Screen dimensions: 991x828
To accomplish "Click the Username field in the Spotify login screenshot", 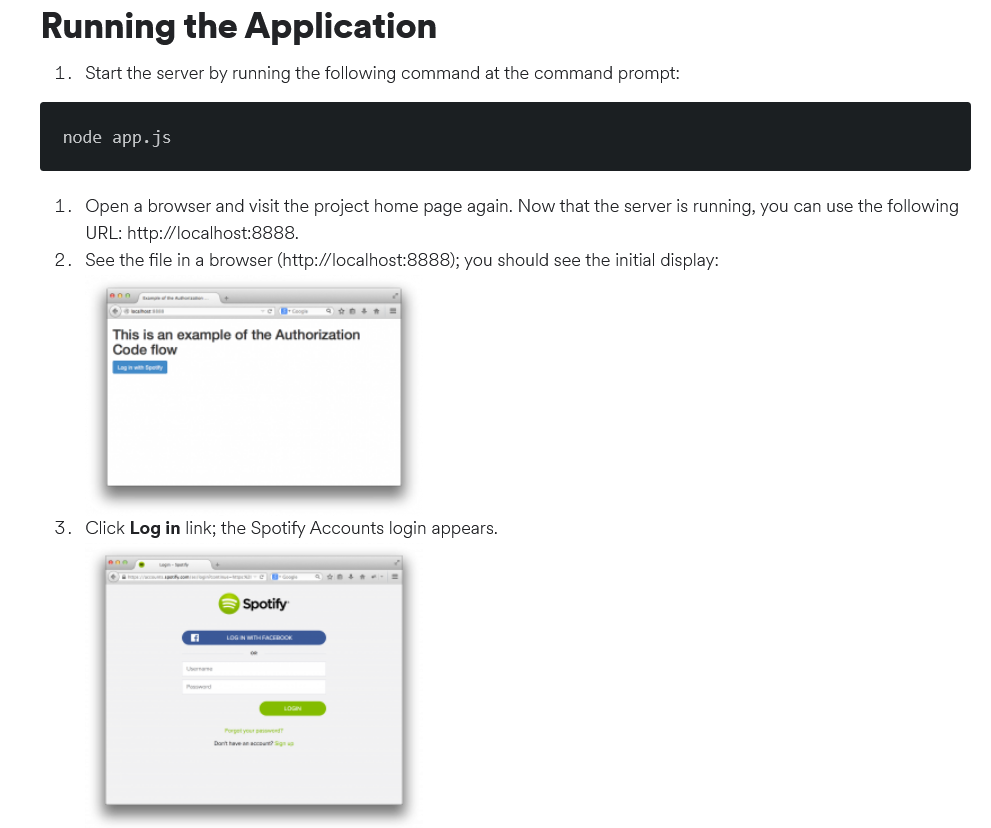I will (x=253, y=669).
